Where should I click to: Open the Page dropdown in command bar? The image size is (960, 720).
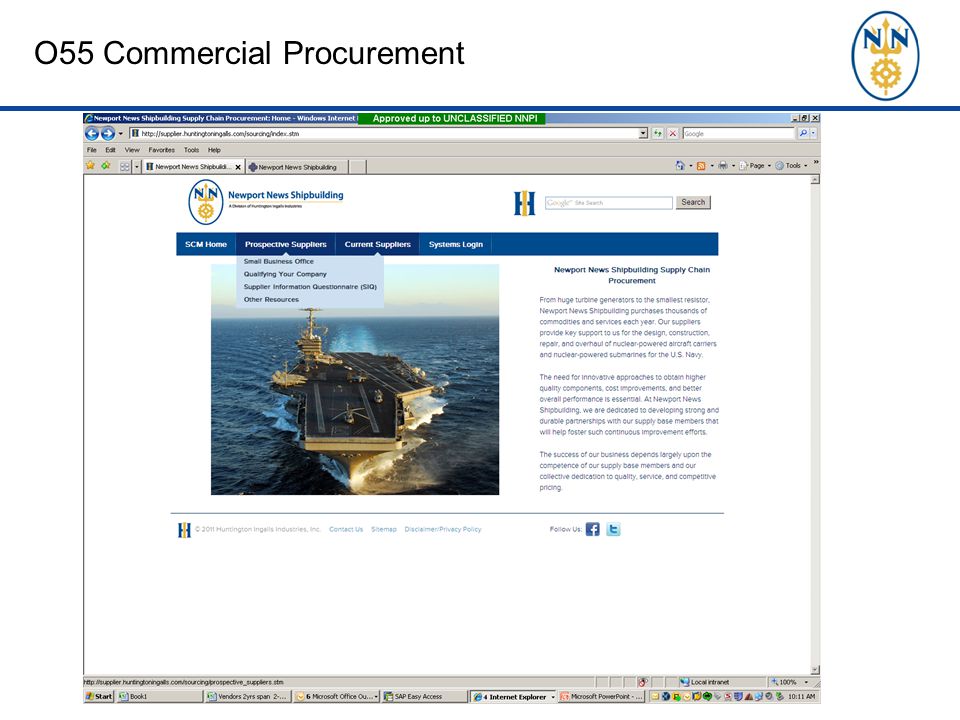coord(754,166)
